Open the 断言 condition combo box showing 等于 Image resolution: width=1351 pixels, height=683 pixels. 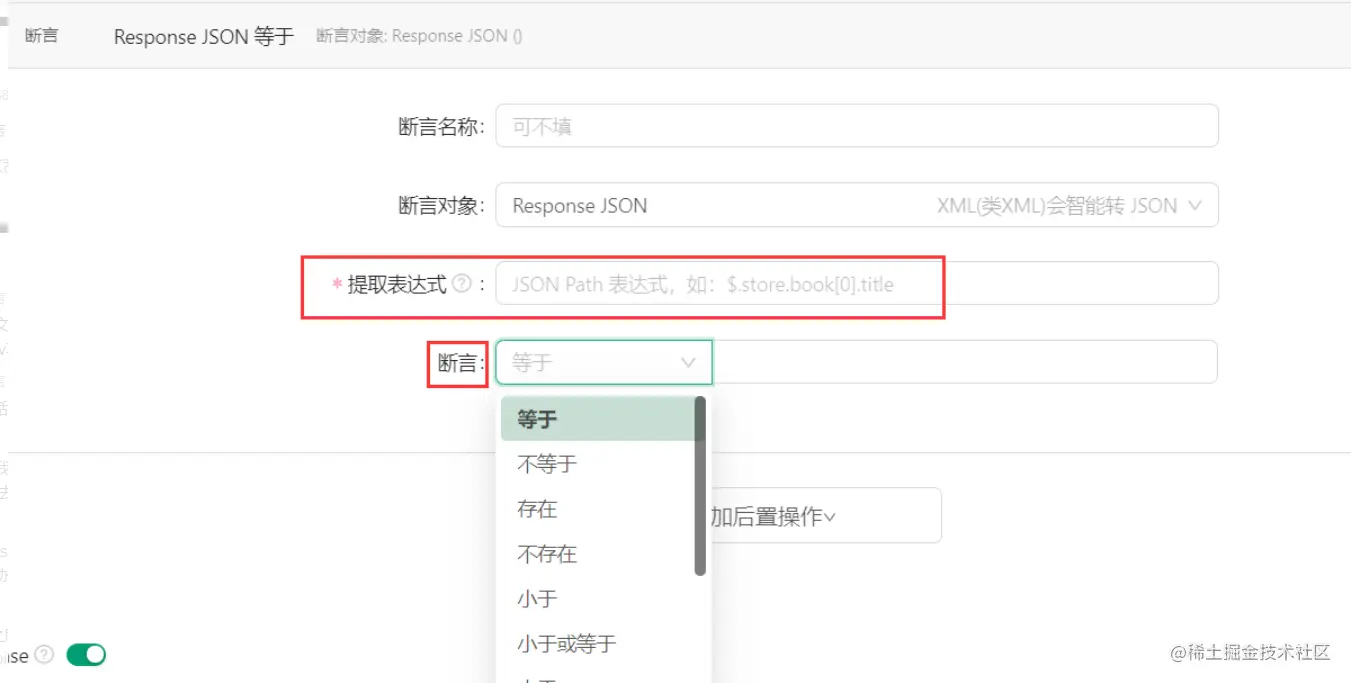(x=604, y=362)
